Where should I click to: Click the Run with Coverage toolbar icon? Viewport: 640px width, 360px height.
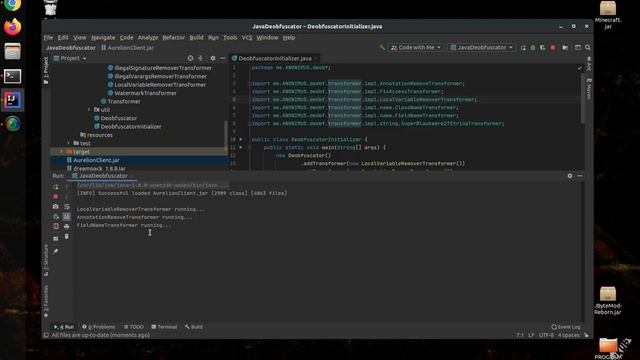(542, 48)
